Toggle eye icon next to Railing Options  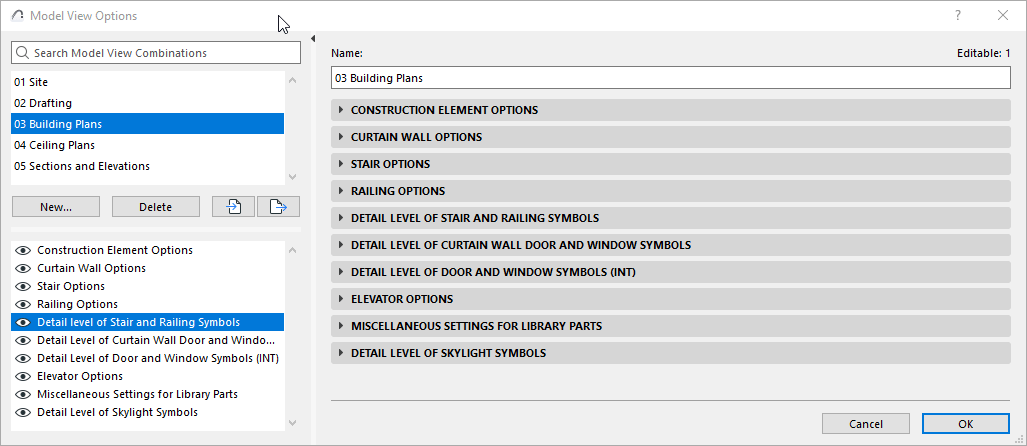click(22, 304)
